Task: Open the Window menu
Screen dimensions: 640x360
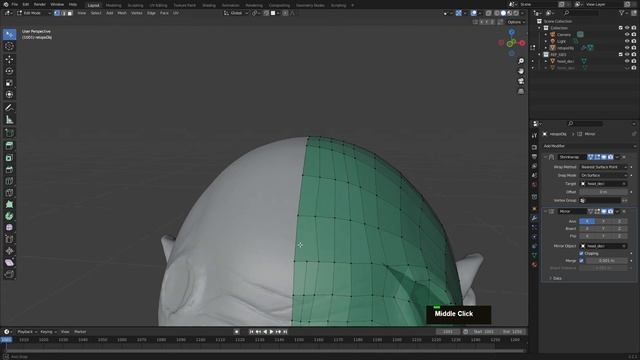Action: pyautogui.click(x=57, y=4)
